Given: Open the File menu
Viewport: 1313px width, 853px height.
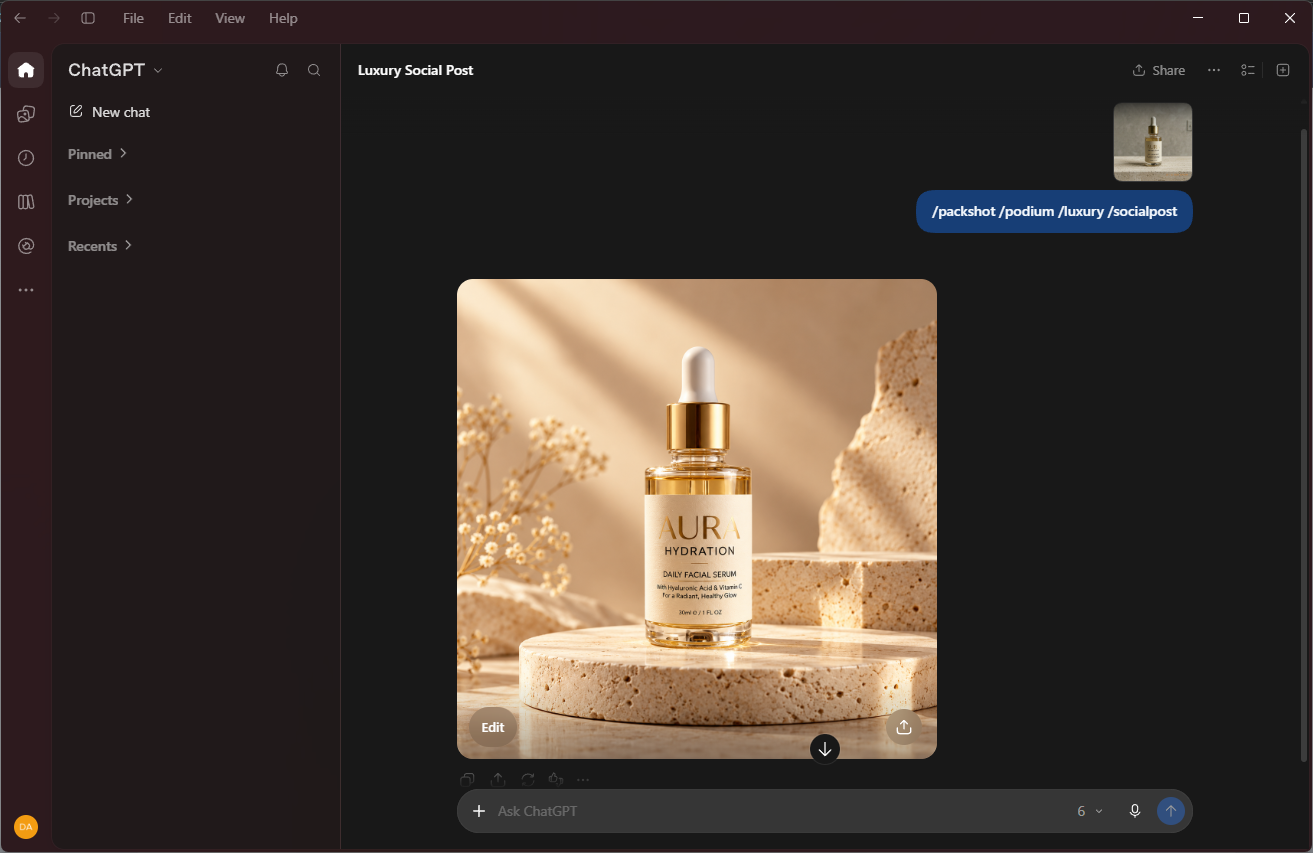Looking at the screenshot, I should point(133,18).
